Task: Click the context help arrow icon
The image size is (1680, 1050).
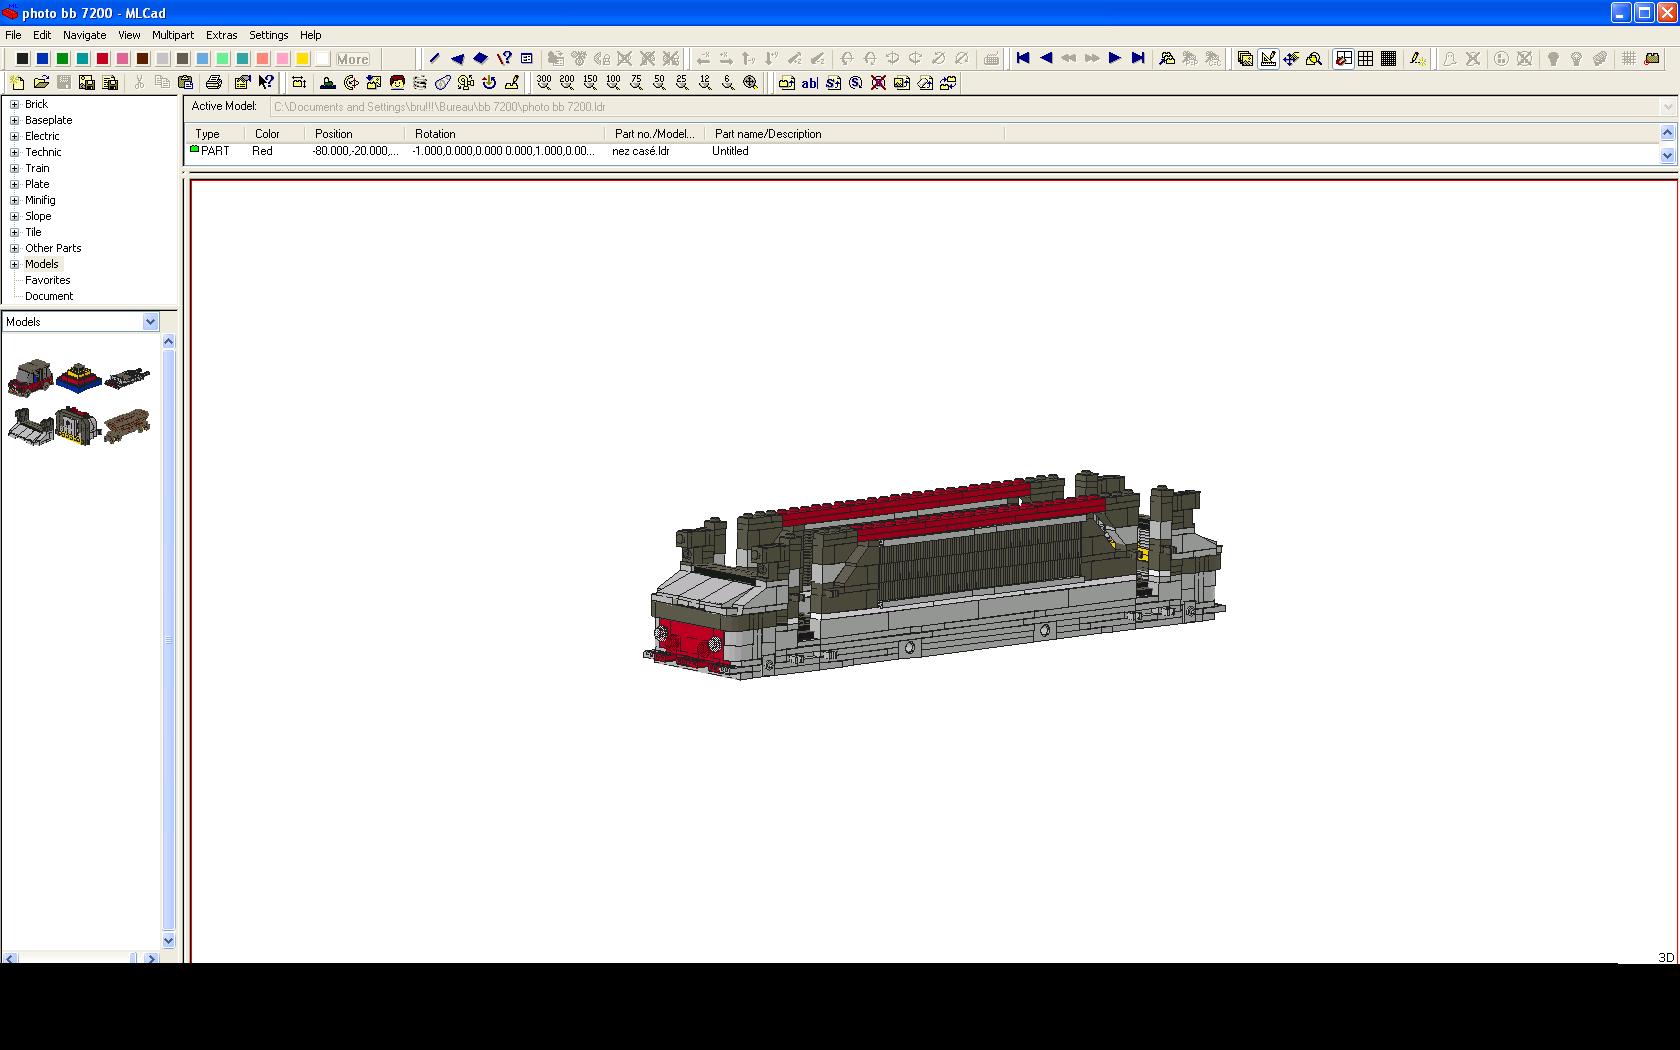Action: 266,83
